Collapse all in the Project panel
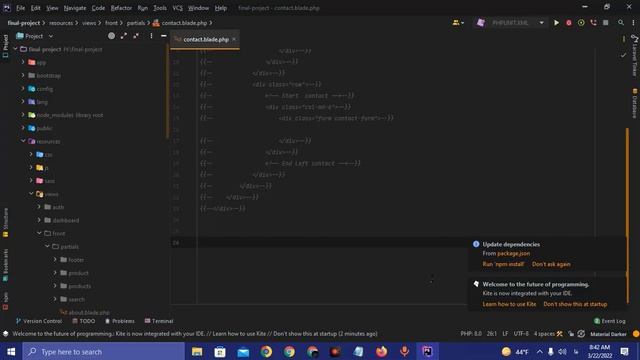640x360 pixels. pyautogui.click(x=136, y=36)
